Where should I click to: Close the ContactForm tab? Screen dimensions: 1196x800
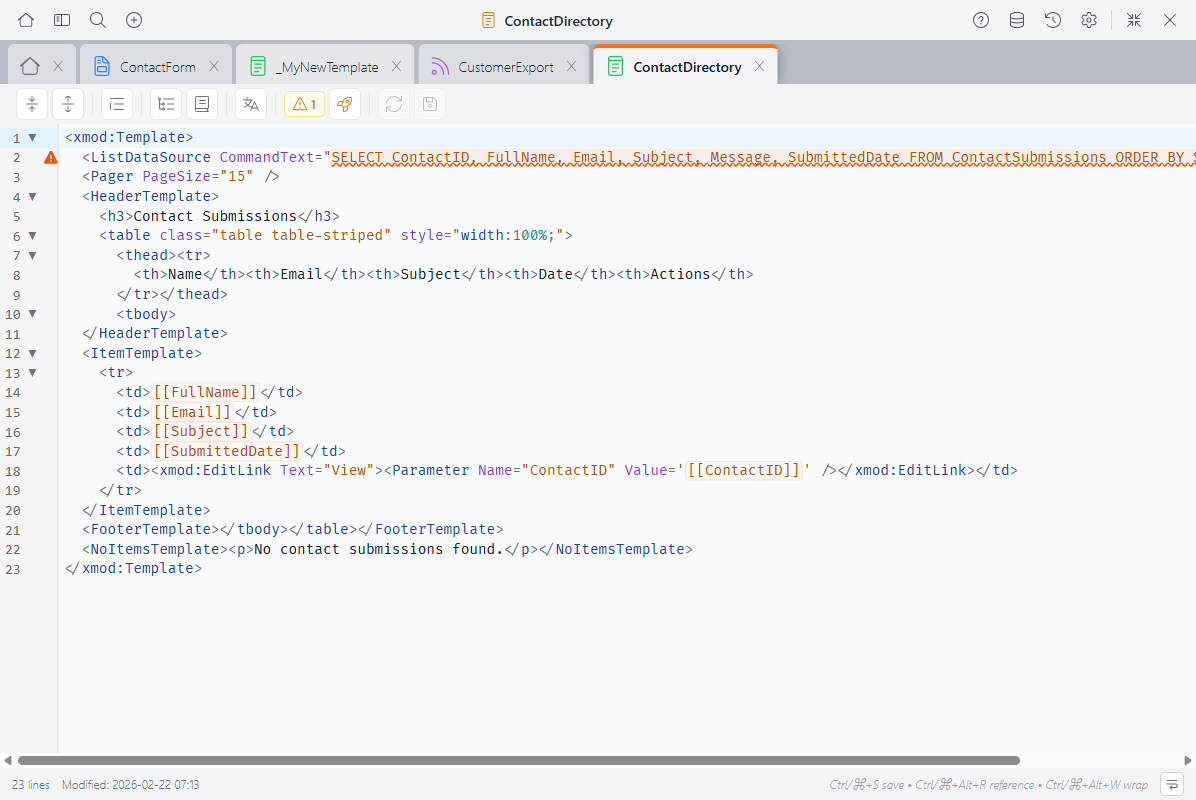pos(214,66)
